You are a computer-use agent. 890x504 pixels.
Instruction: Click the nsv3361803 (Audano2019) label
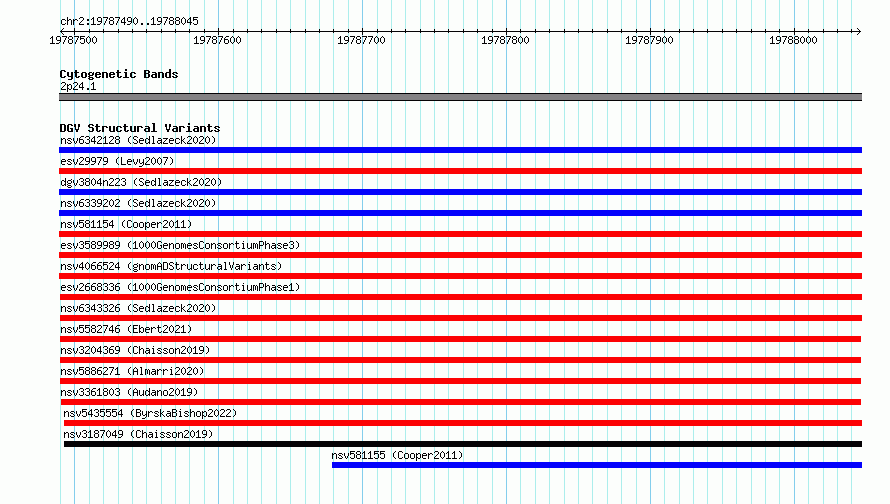pyautogui.click(x=129, y=392)
